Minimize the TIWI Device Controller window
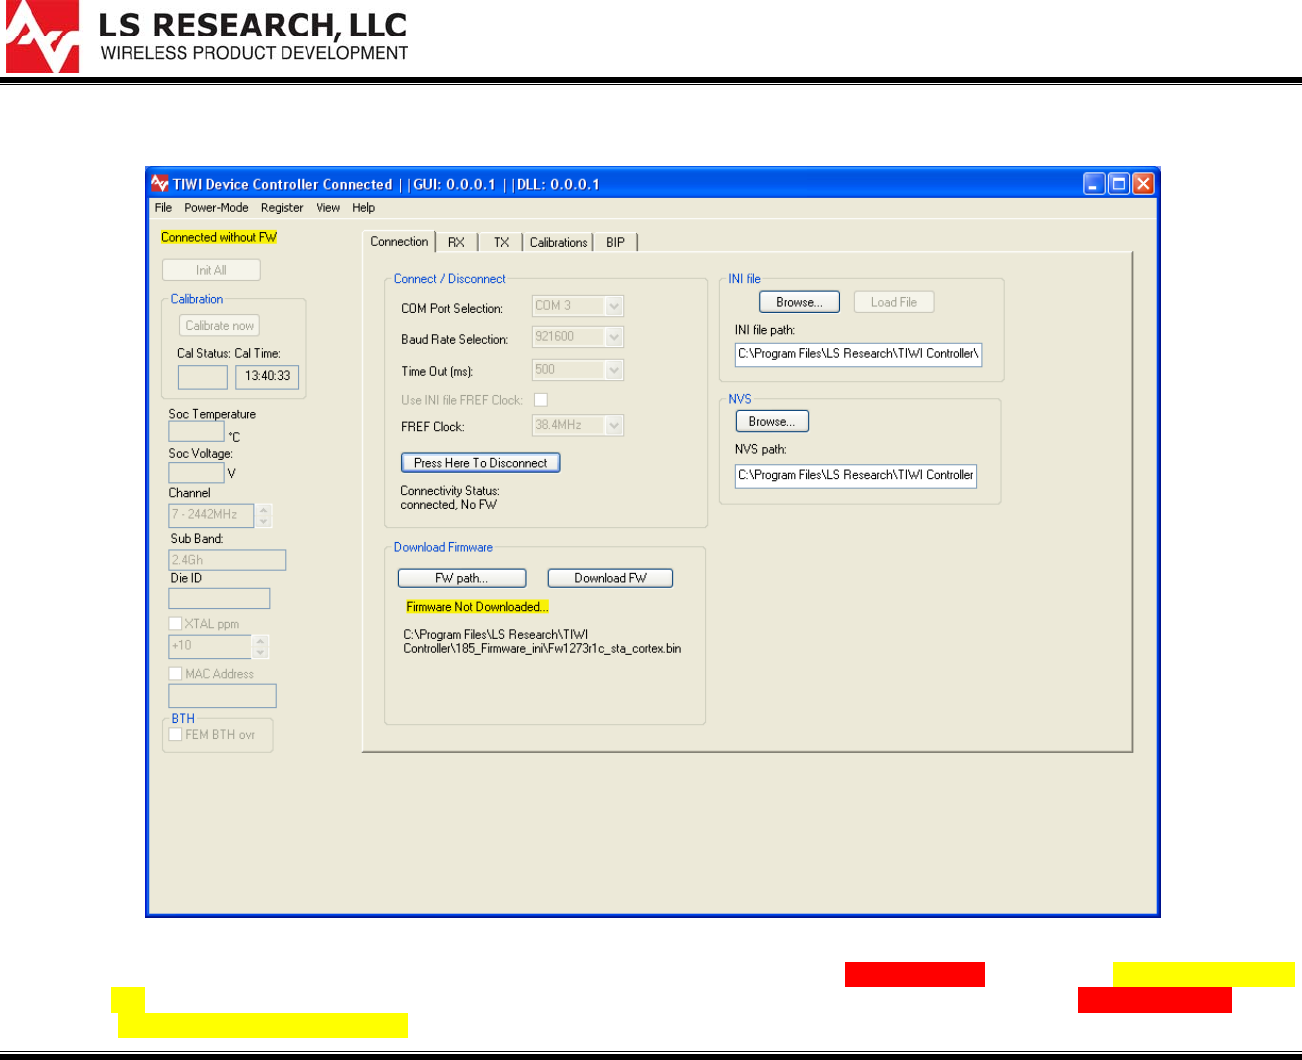Image resolution: width=1302 pixels, height=1060 pixels. (1095, 184)
